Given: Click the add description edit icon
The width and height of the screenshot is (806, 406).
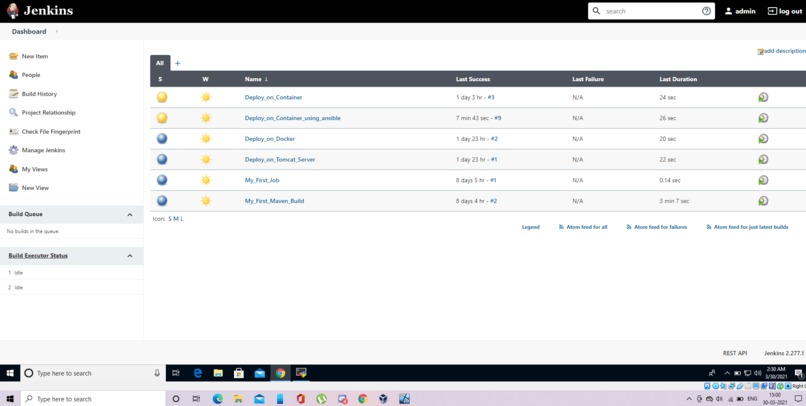Looking at the screenshot, I should [760, 51].
